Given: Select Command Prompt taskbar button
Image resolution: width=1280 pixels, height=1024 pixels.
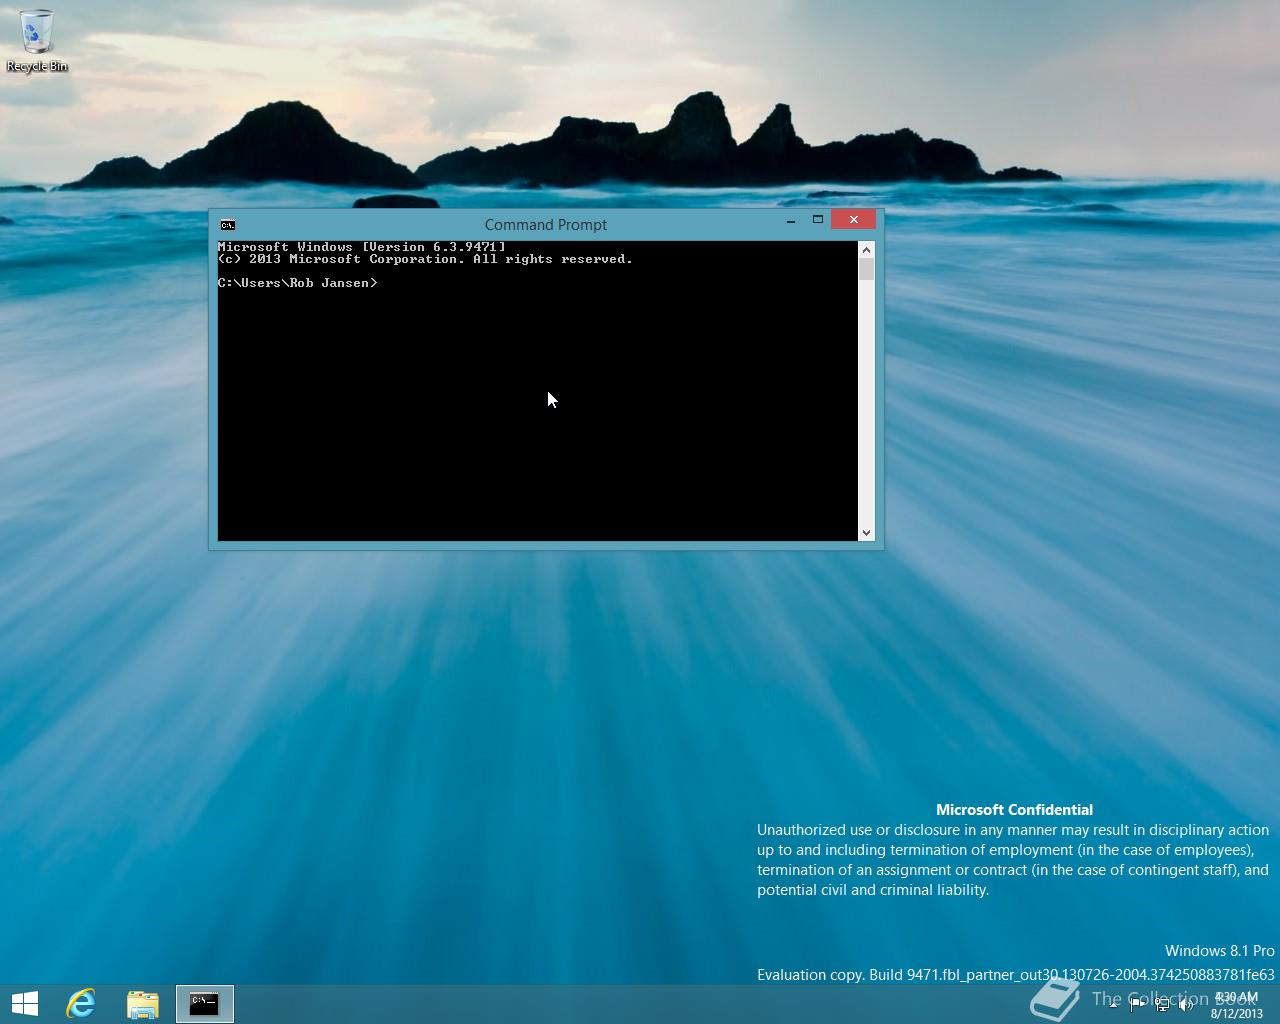Looking at the screenshot, I should tap(205, 1004).
